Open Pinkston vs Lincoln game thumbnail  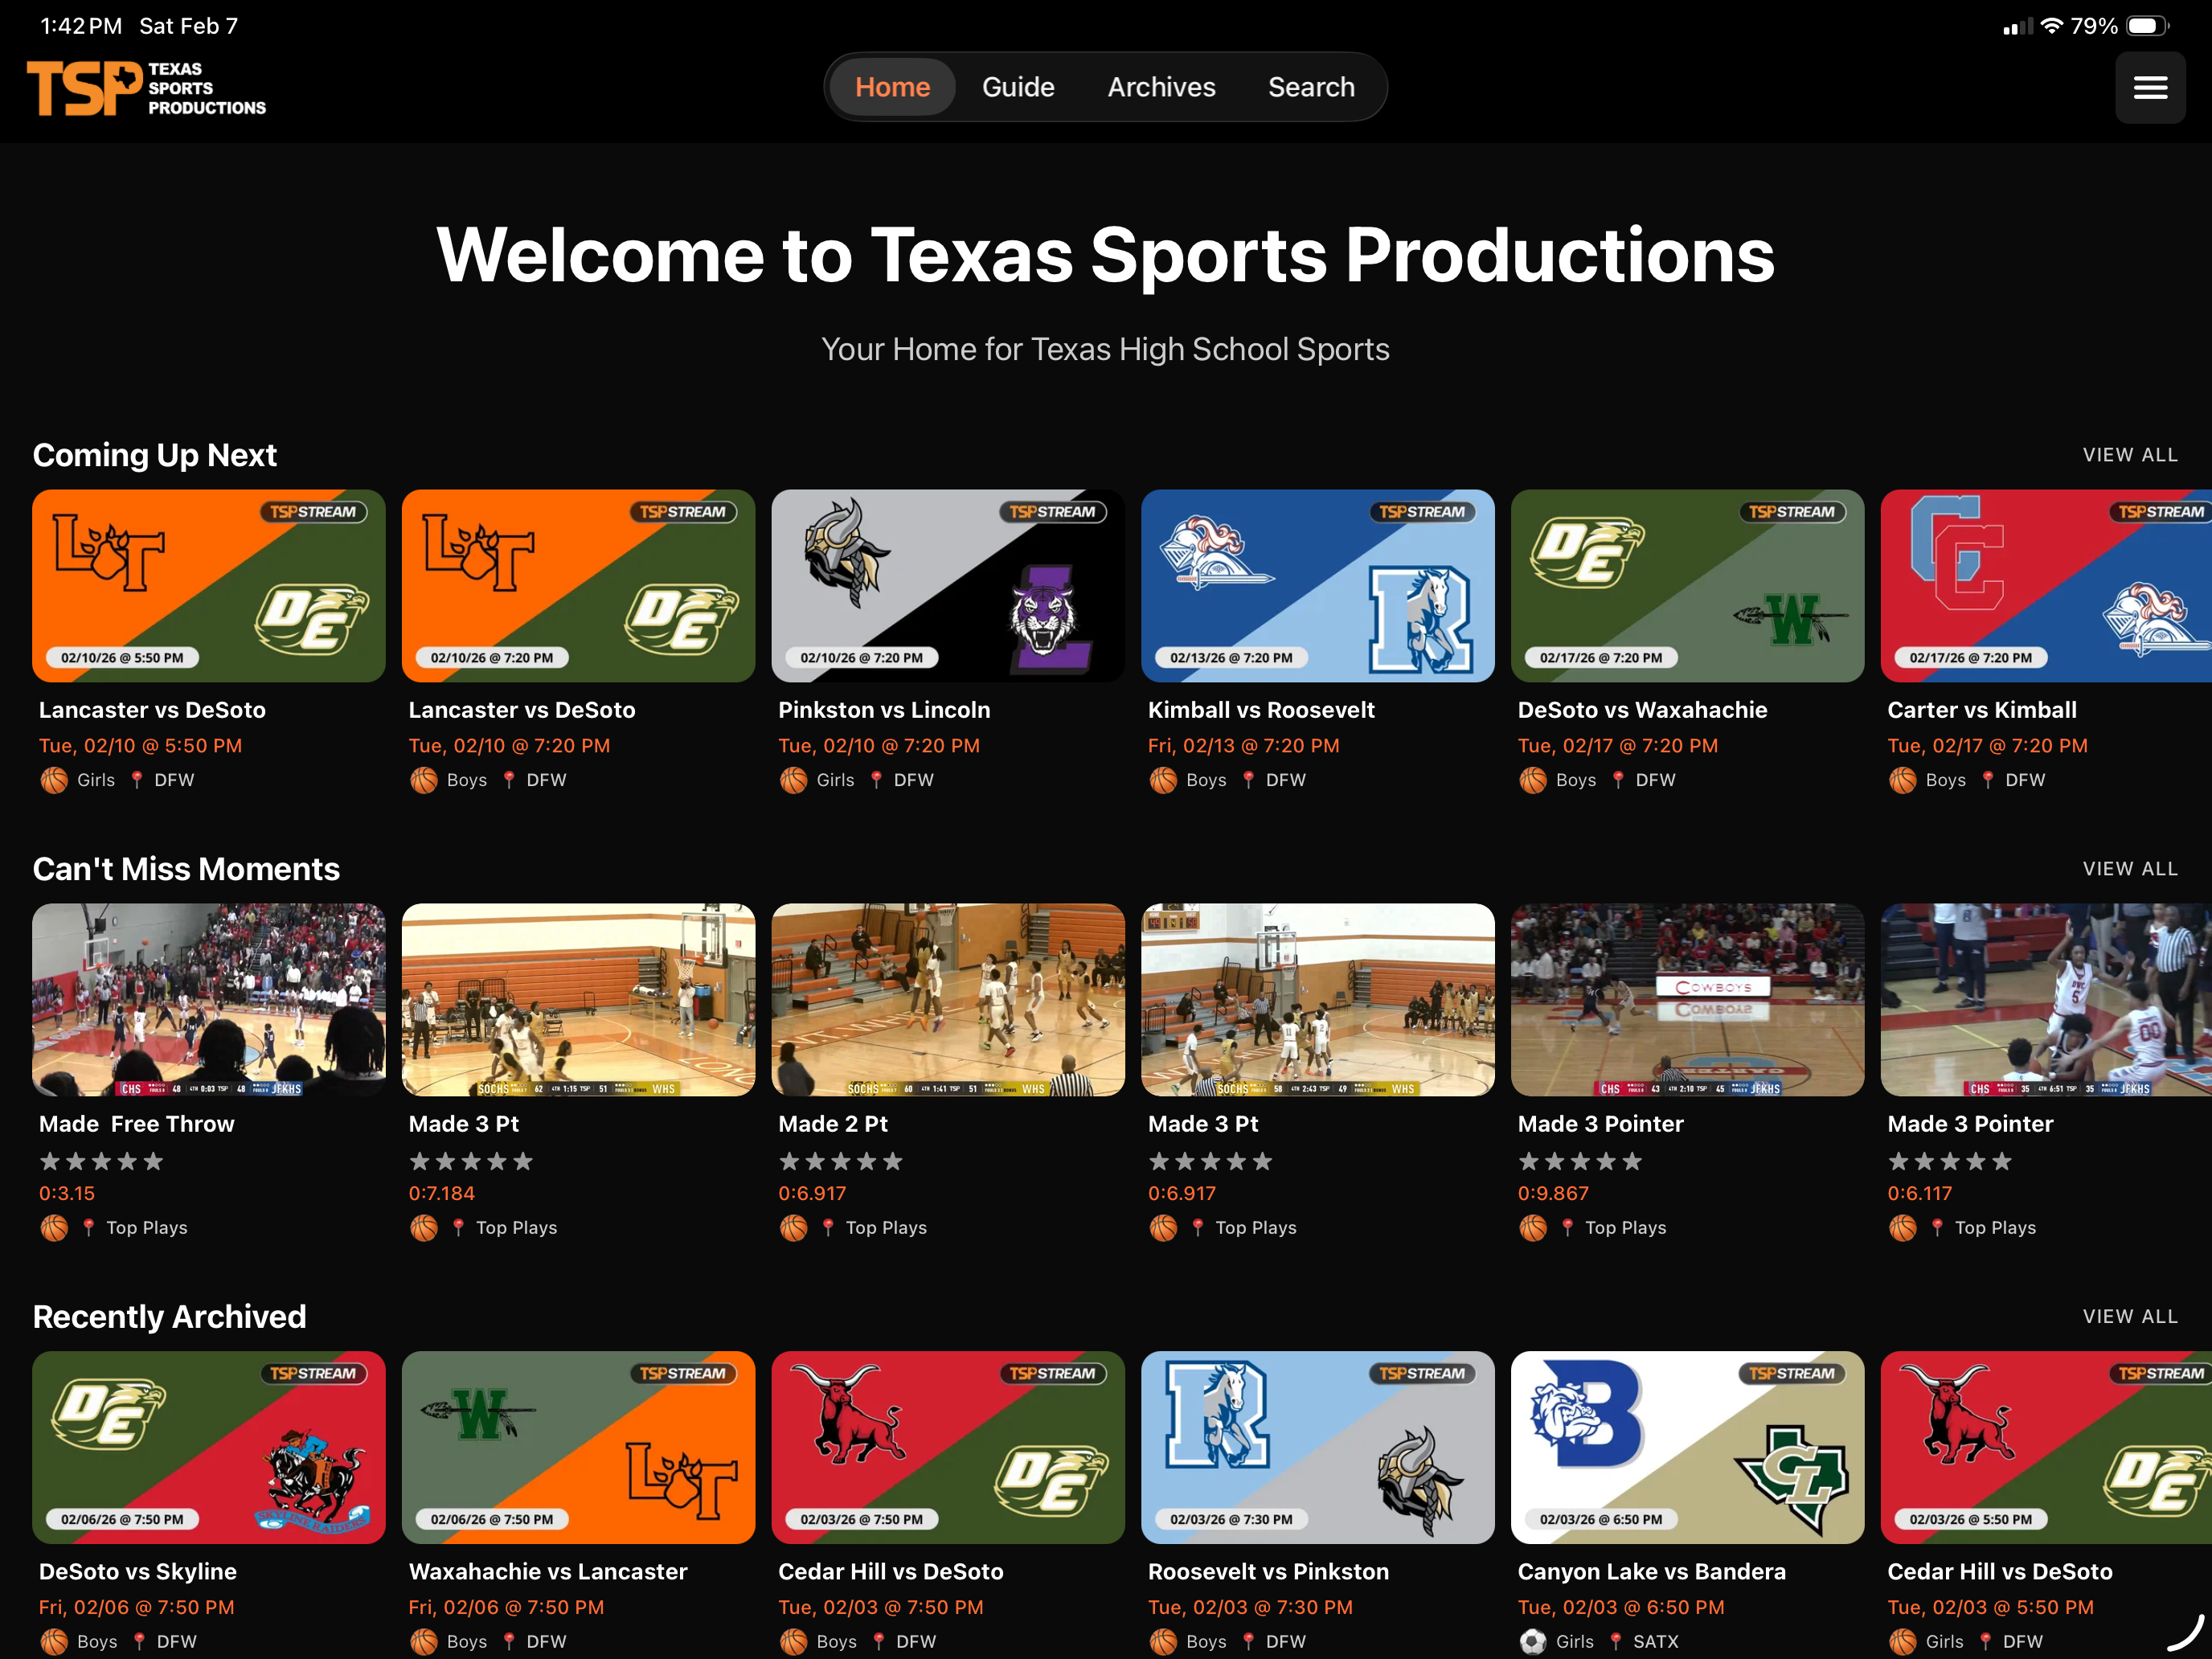(948, 586)
